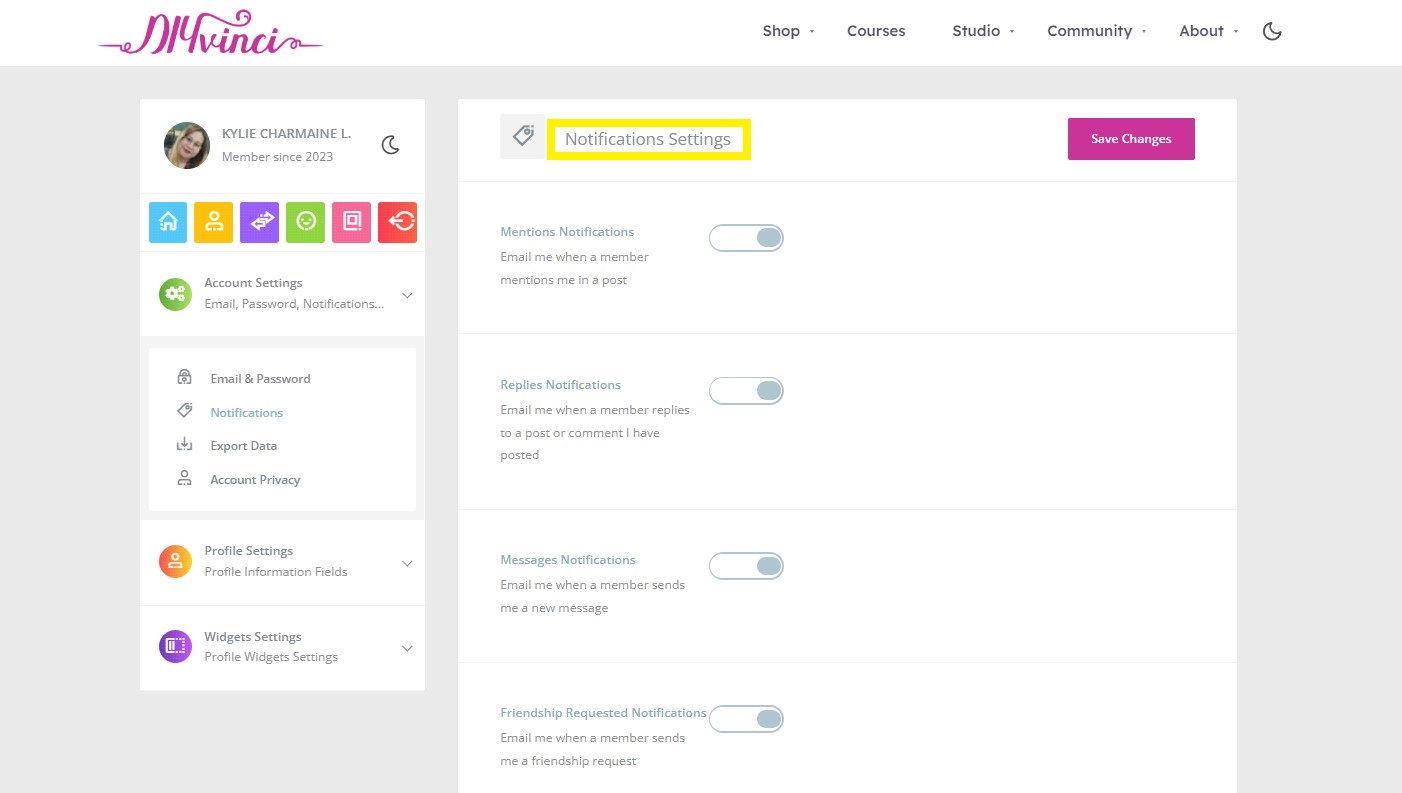Click the Messages Notifications label
This screenshot has width=1402, height=793.
568,560
